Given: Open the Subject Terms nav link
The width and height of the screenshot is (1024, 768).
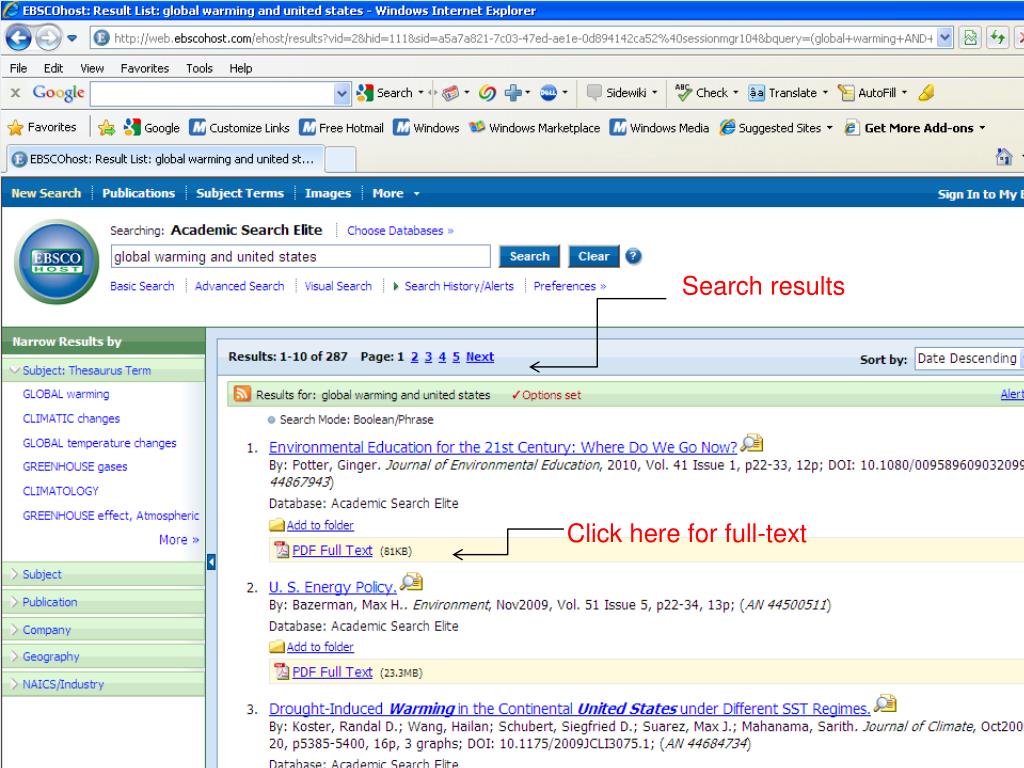Looking at the screenshot, I should [x=240, y=193].
